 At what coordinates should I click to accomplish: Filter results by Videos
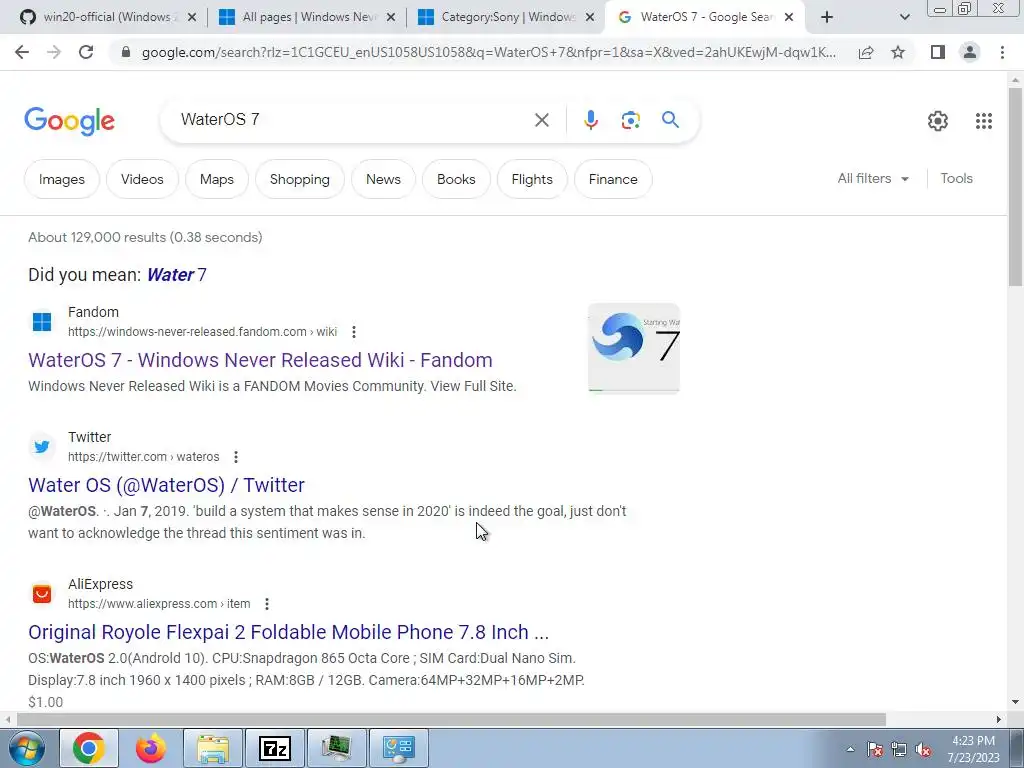coord(142,179)
